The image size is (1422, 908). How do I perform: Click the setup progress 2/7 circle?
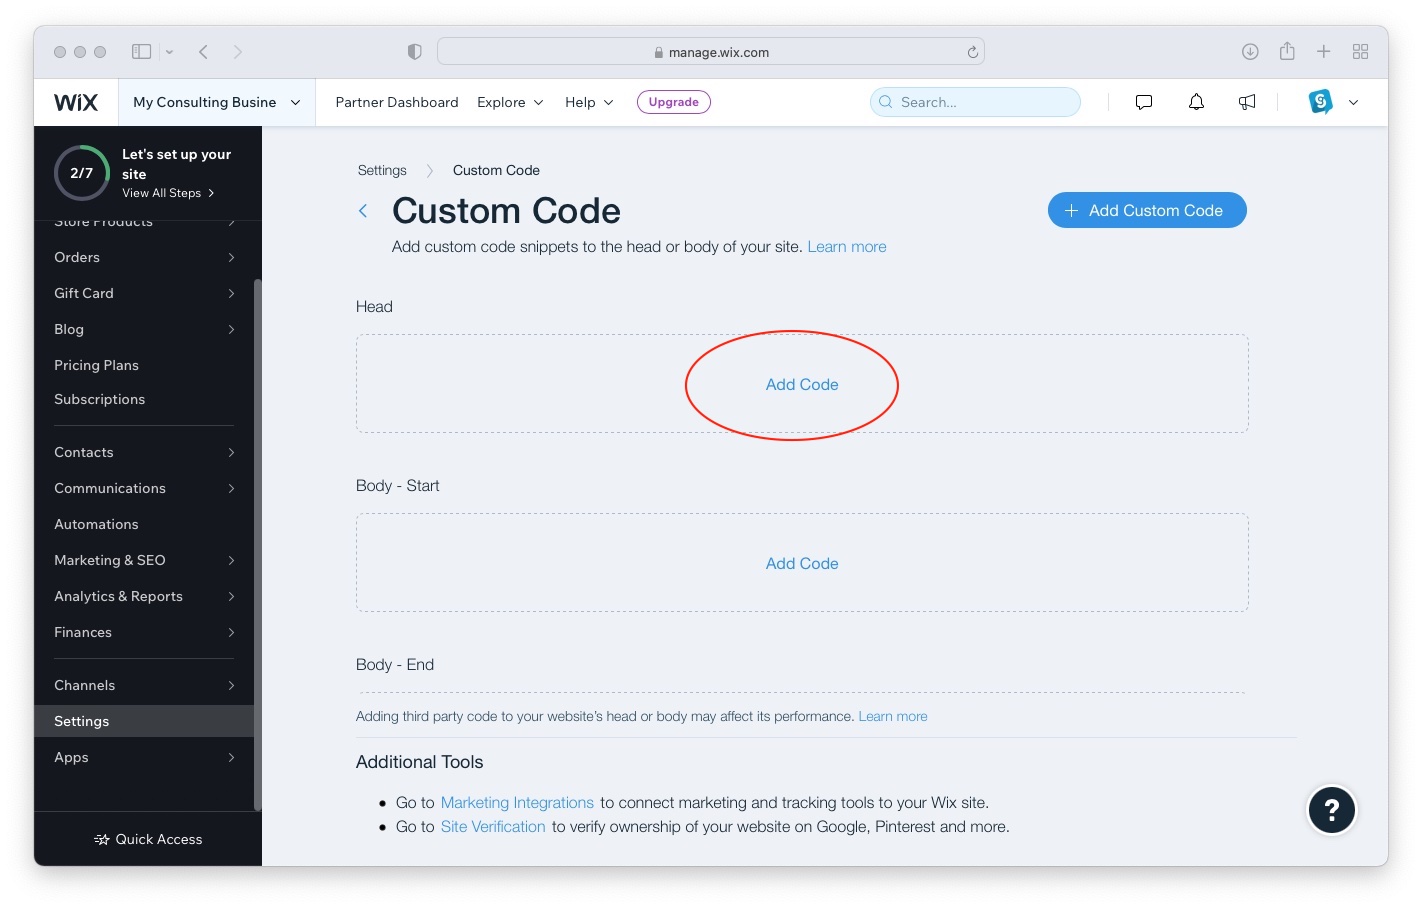[x=82, y=173]
